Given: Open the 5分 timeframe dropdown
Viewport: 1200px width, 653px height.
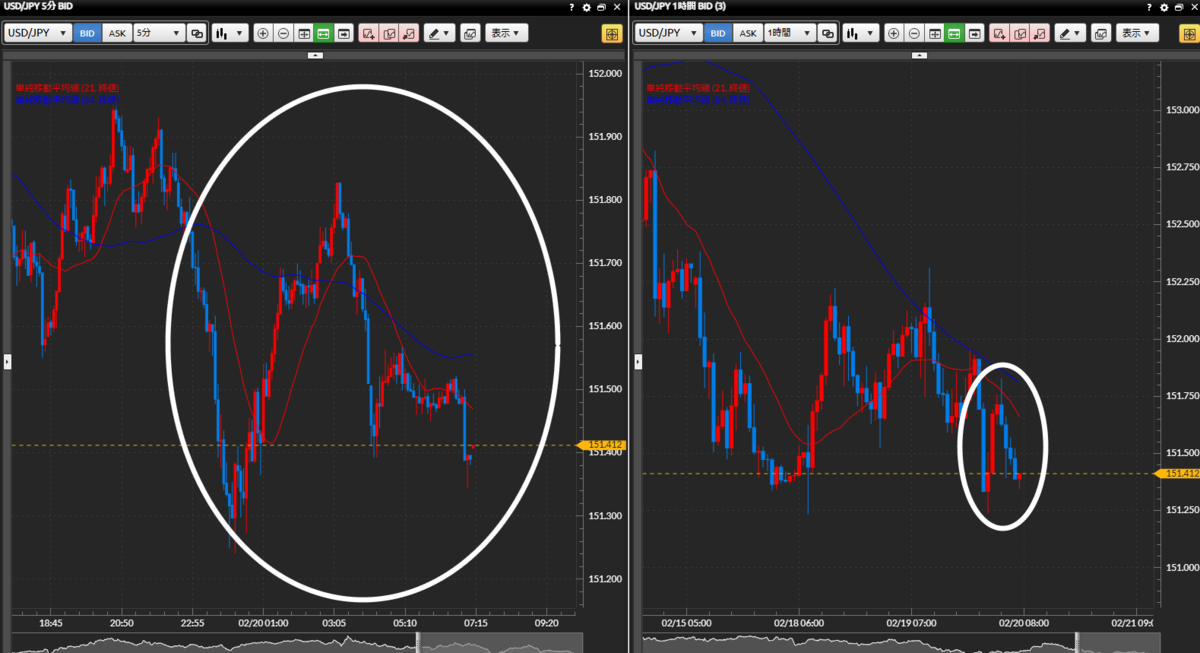Looking at the screenshot, I should click(159, 33).
